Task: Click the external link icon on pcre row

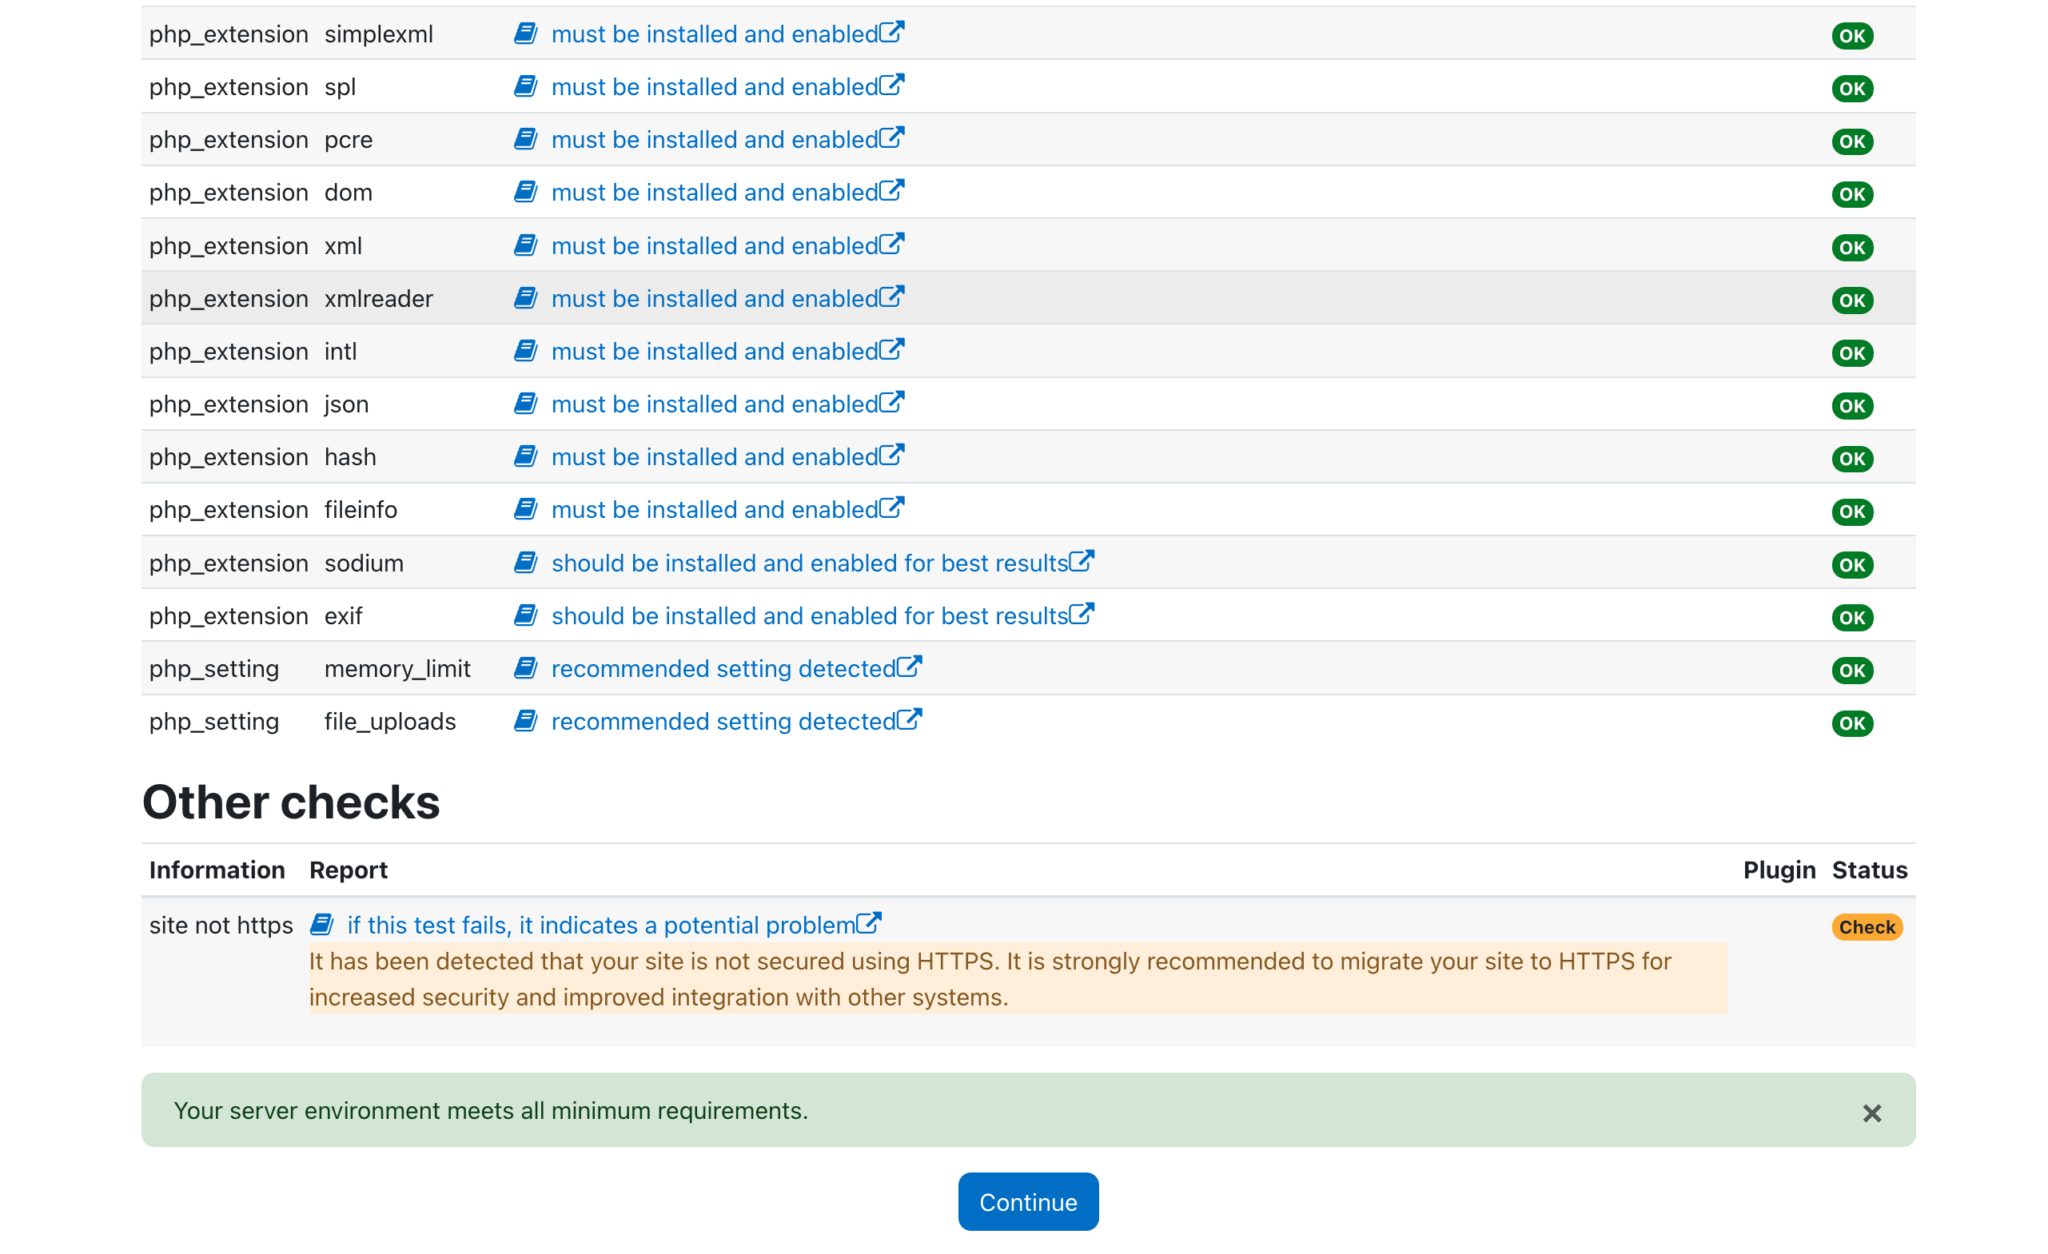Action: pos(893,137)
